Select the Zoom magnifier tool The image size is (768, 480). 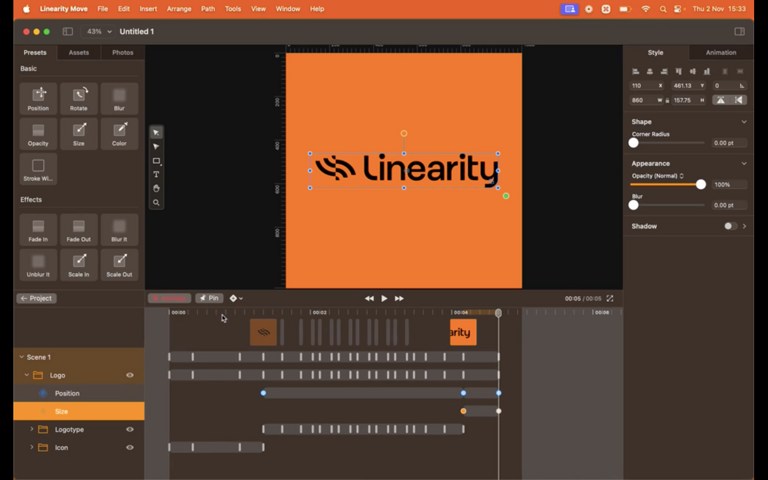click(x=156, y=202)
